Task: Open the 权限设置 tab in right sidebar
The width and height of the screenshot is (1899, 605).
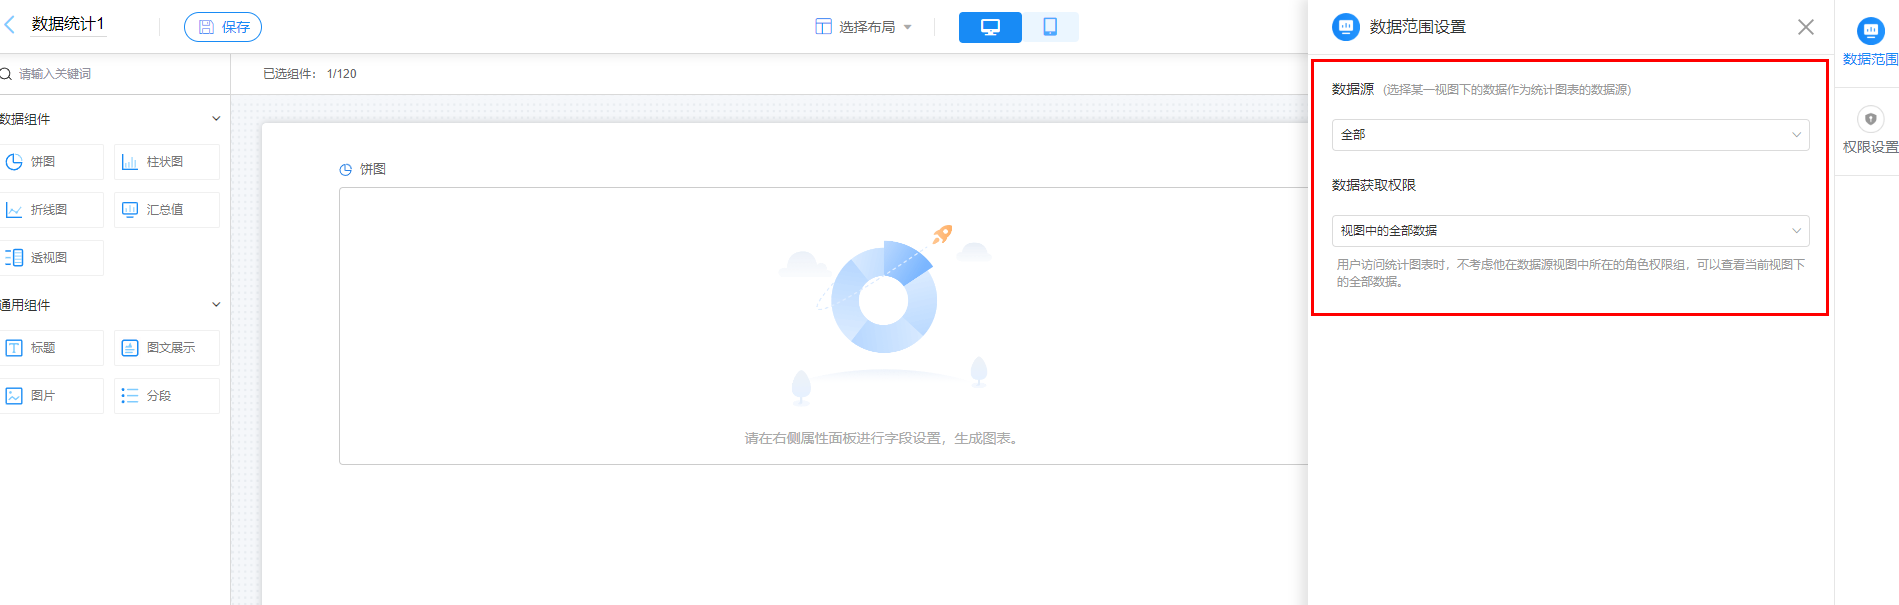Action: pos(1870,131)
